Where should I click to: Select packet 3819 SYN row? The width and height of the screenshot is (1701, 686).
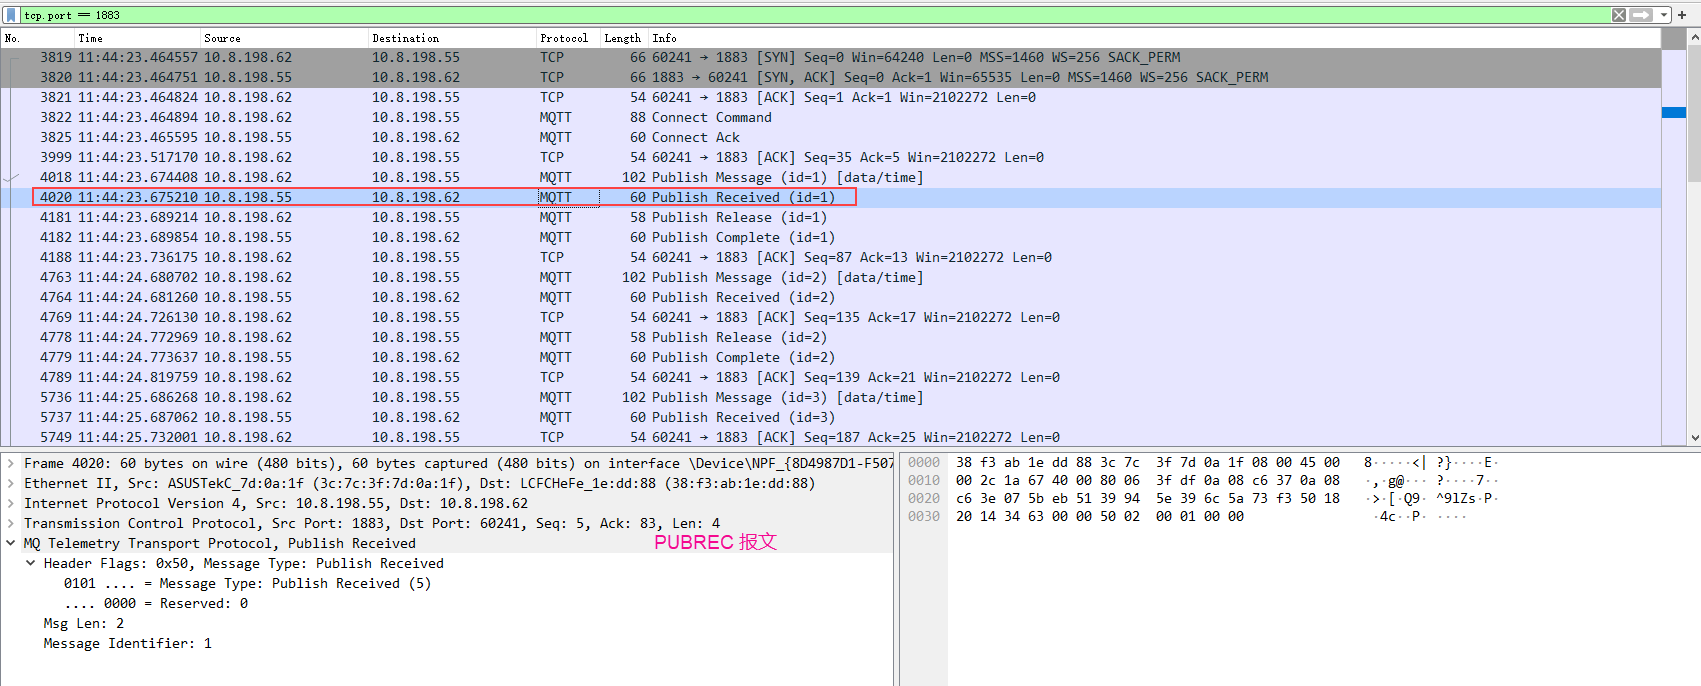click(x=830, y=57)
